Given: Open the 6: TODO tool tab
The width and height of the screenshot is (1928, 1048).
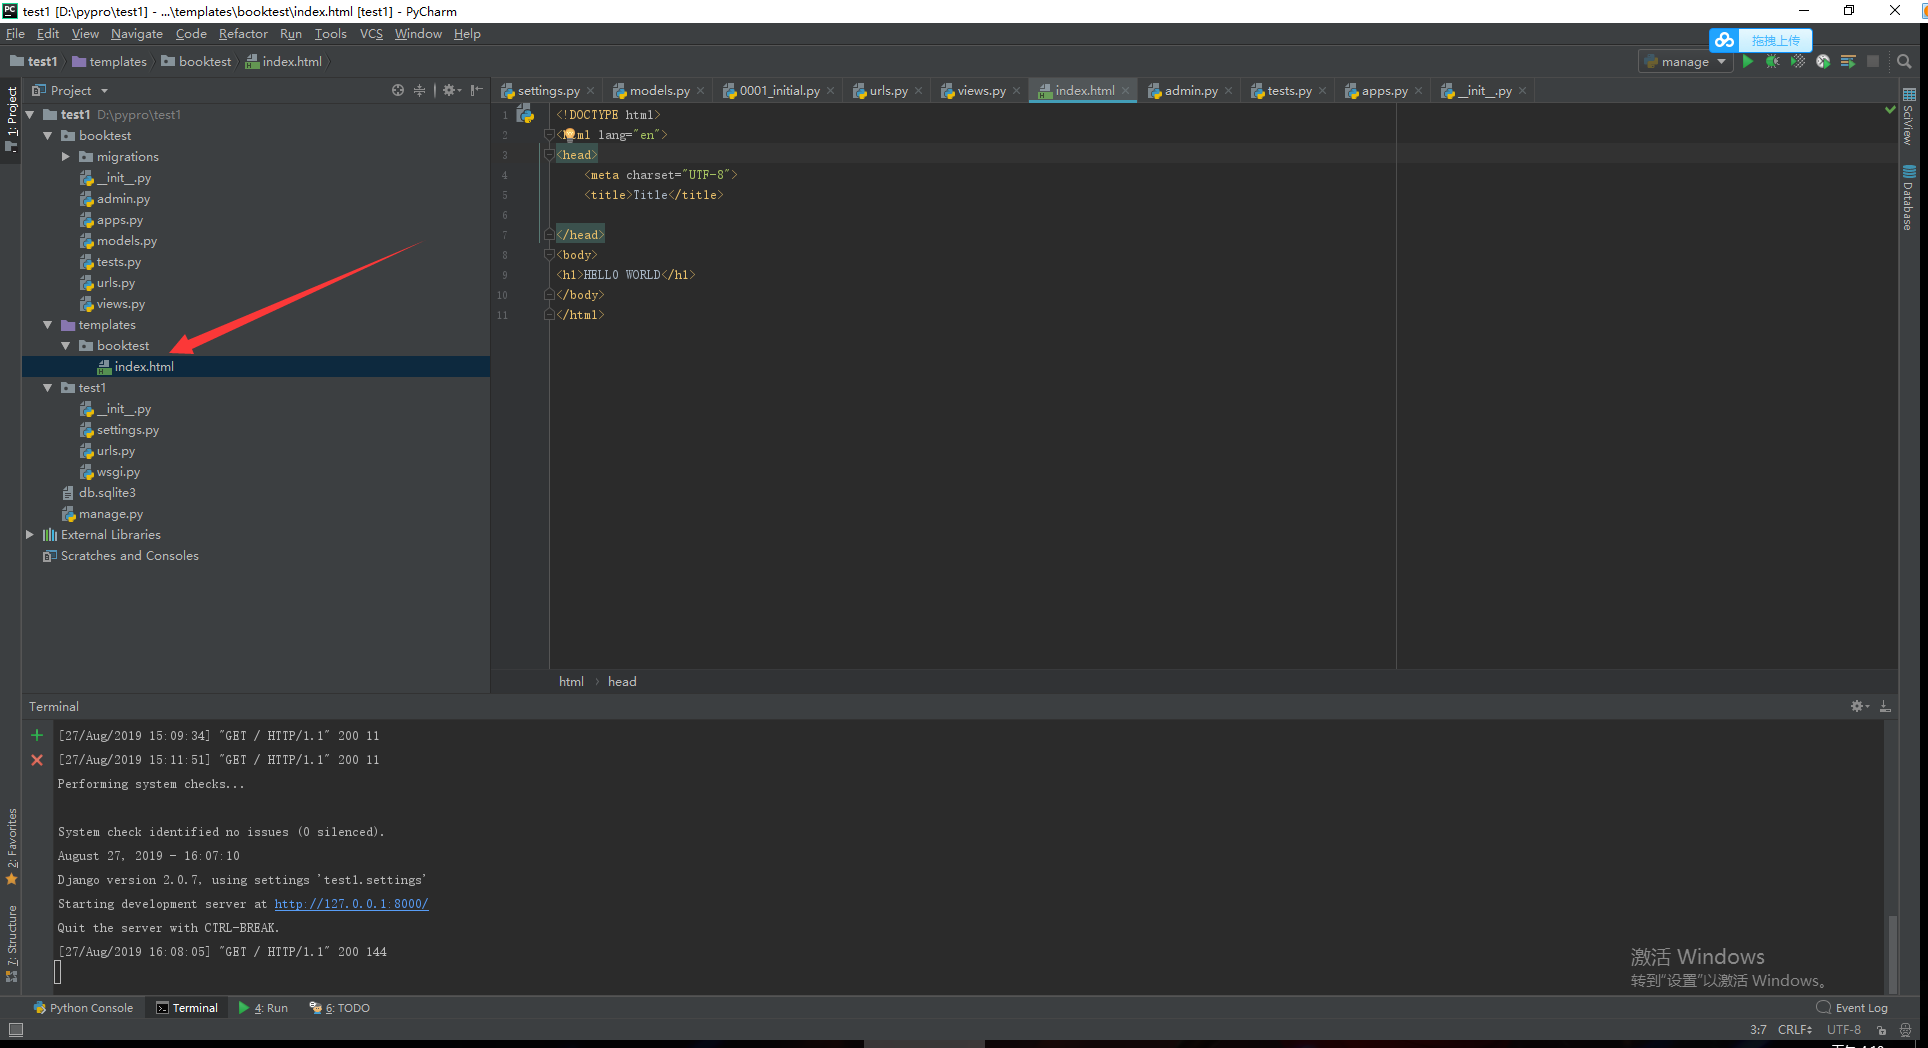Looking at the screenshot, I should point(340,1008).
